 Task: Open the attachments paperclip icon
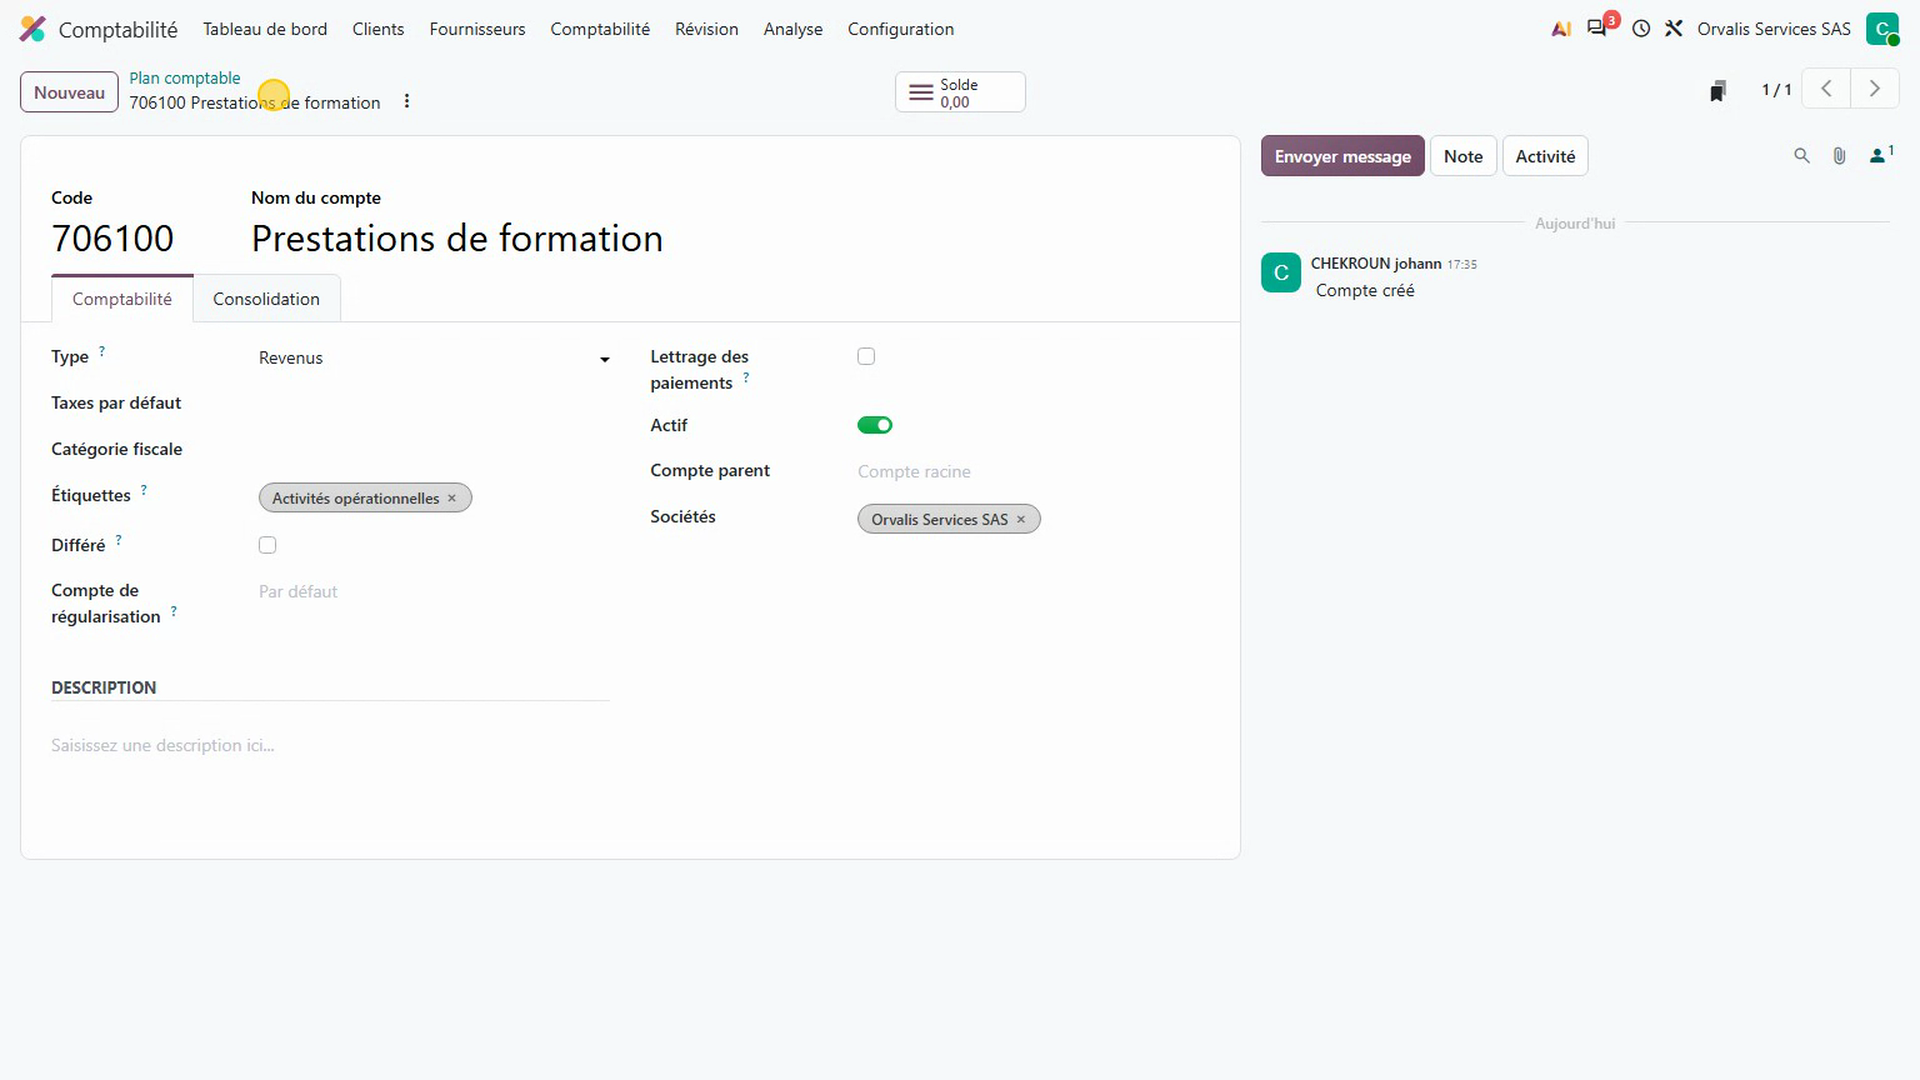pyautogui.click(x=1839, y=156)
